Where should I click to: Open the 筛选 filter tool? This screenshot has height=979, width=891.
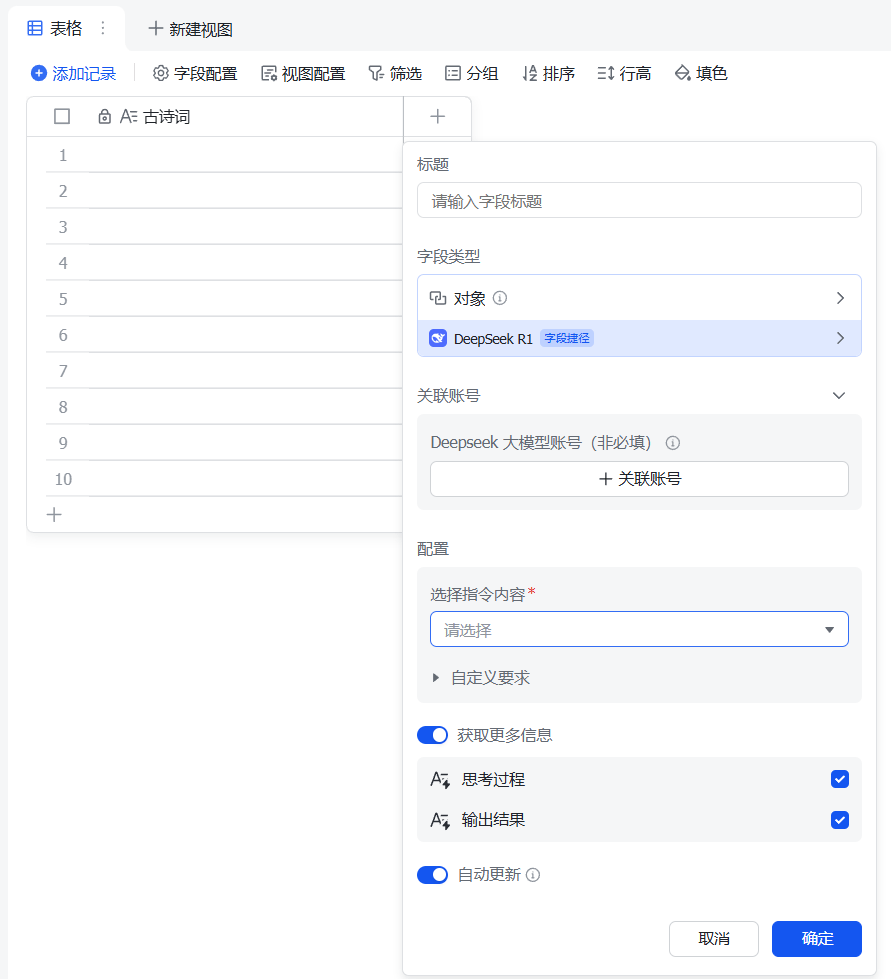click(x=395, y=74)
